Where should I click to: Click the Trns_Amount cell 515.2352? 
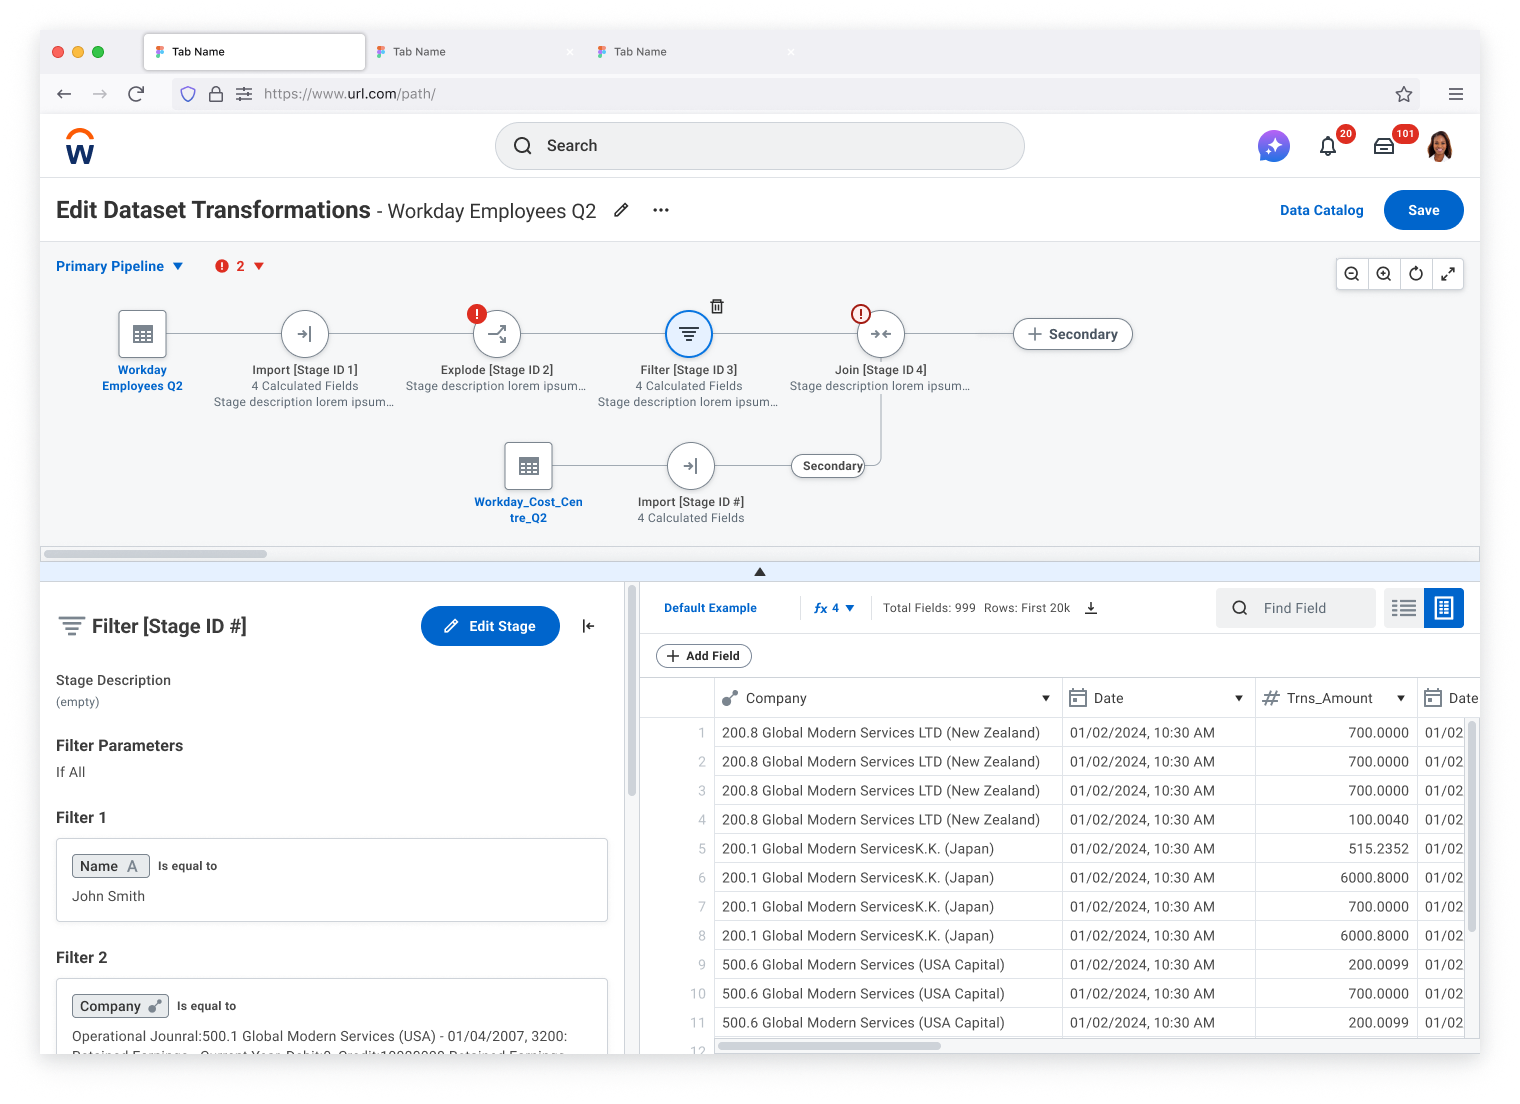[x=1335, y=849]
